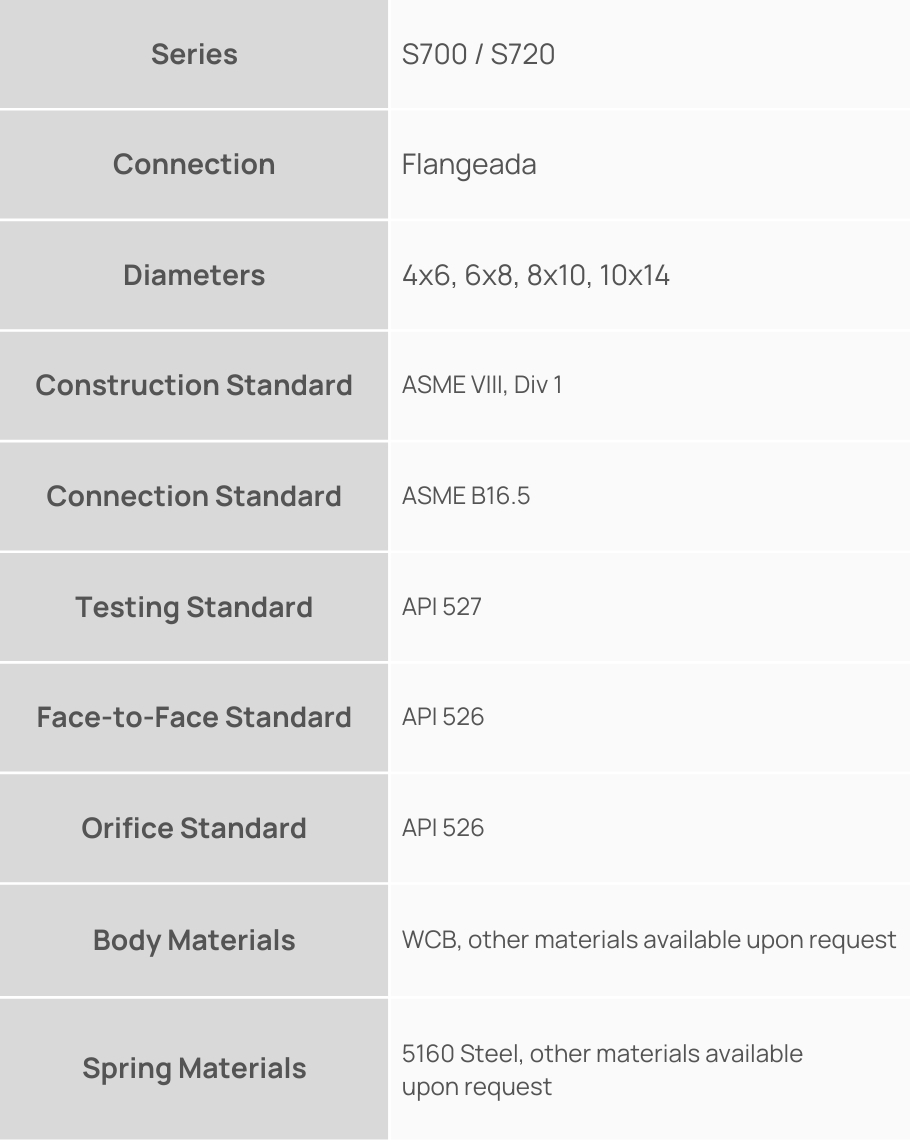Select API 526 in Face-to-Face Standard row

pos(443,717)
